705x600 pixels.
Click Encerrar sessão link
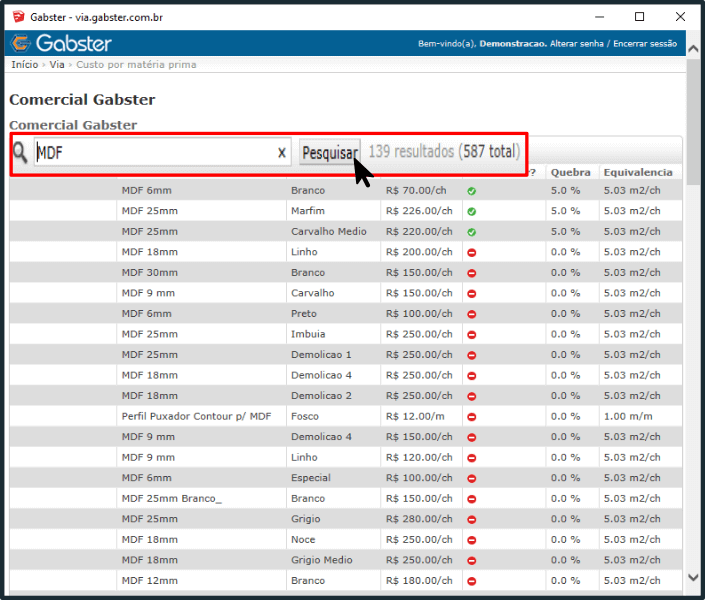point(645,44)
